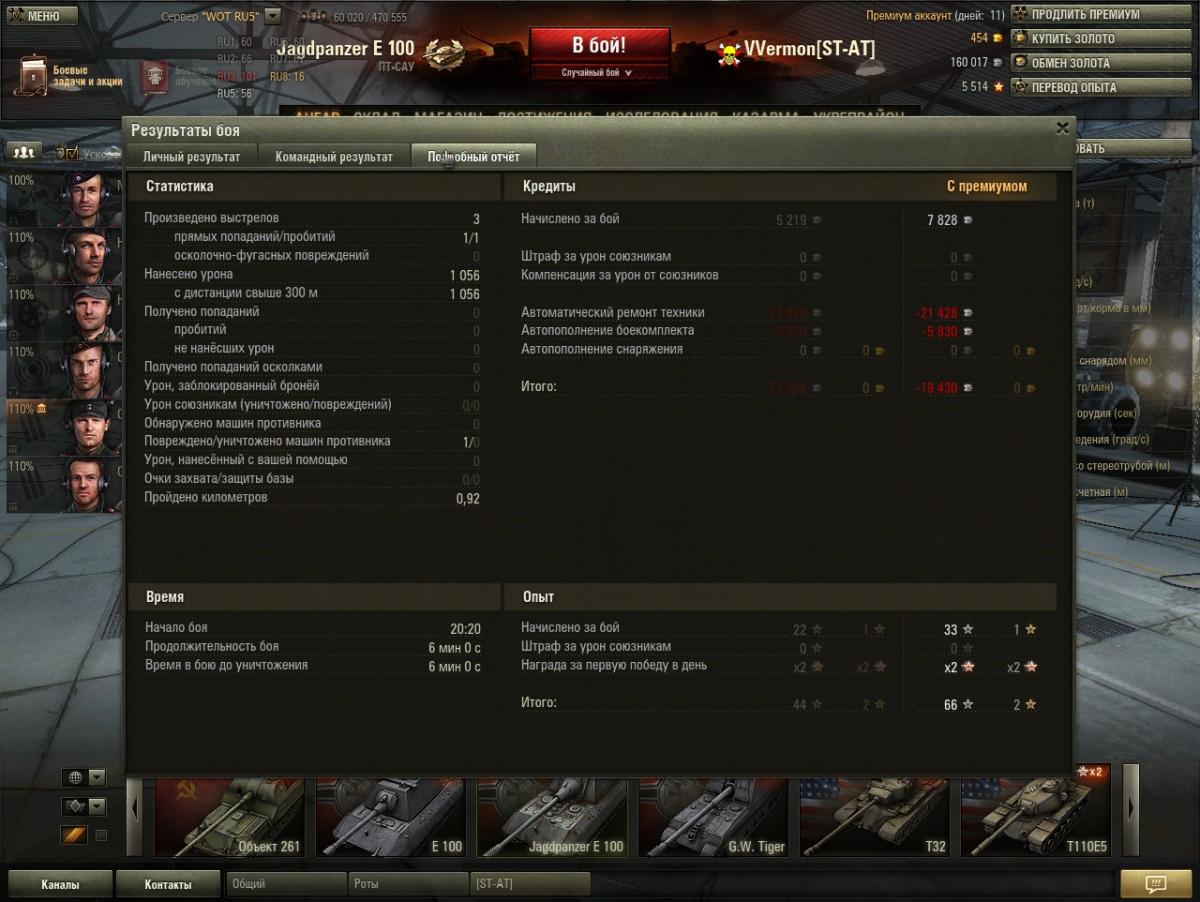Open the АНГАР menu item
This screenshot has width=1200, height=902.
pyautogui.click(x=317, y=116)
